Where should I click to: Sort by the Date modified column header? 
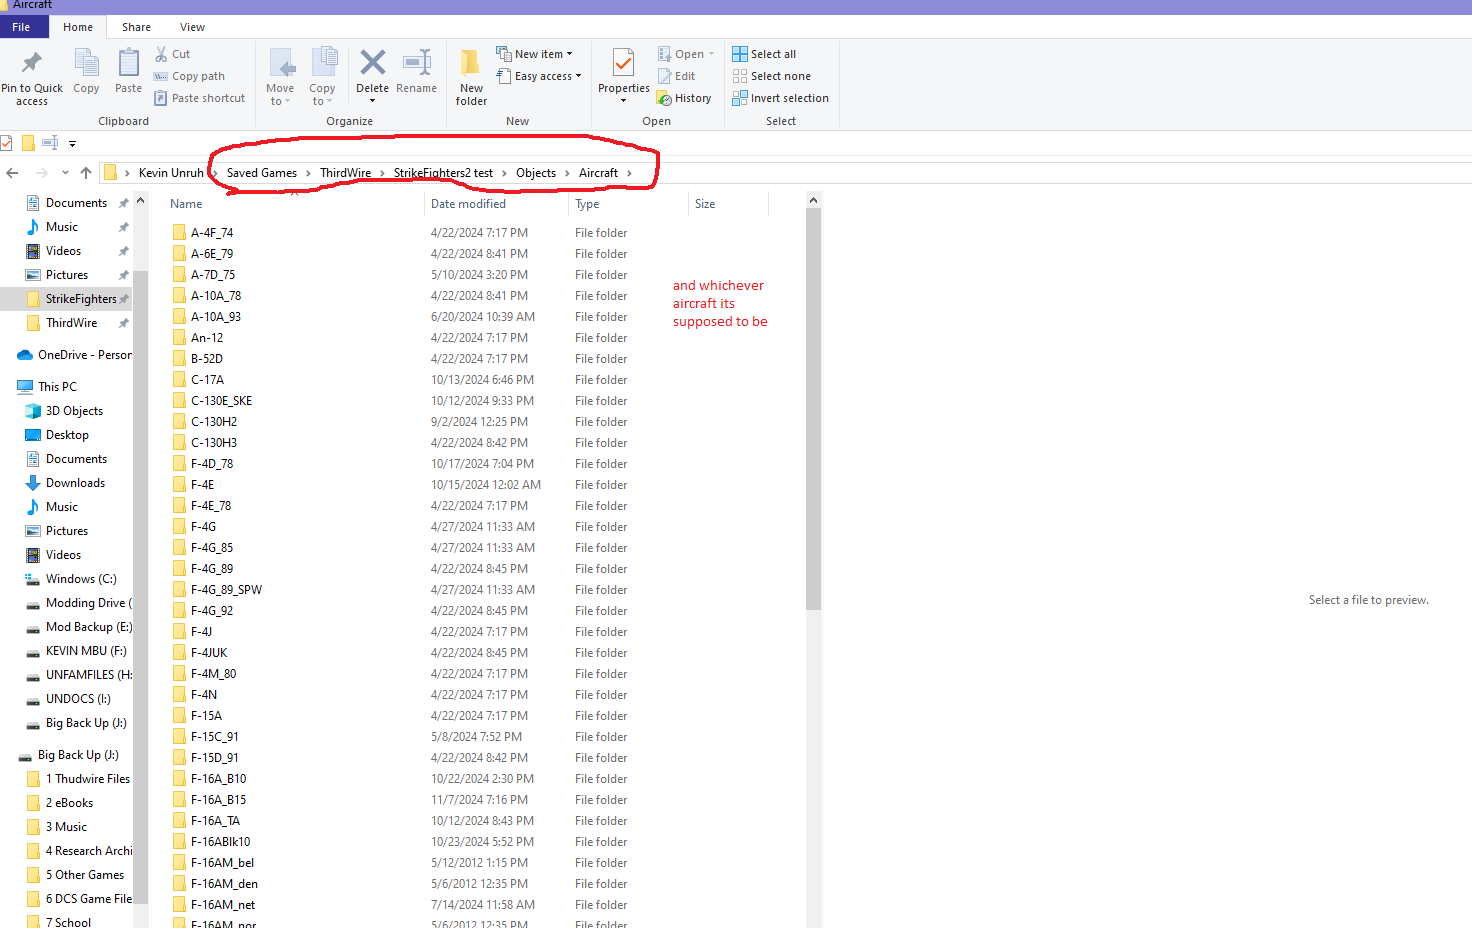[496, 204]
